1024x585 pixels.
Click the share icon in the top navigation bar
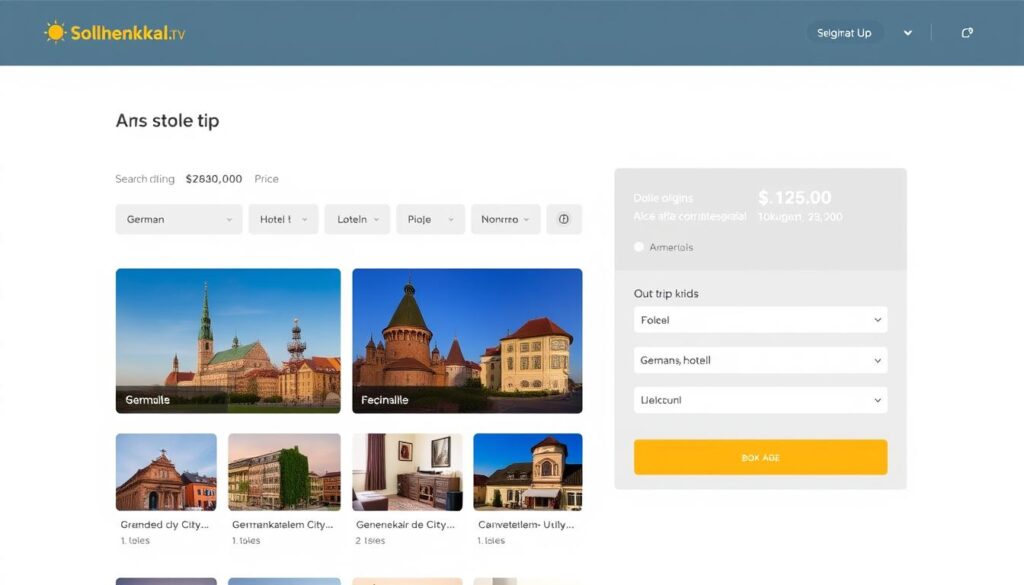pos(966,31)
